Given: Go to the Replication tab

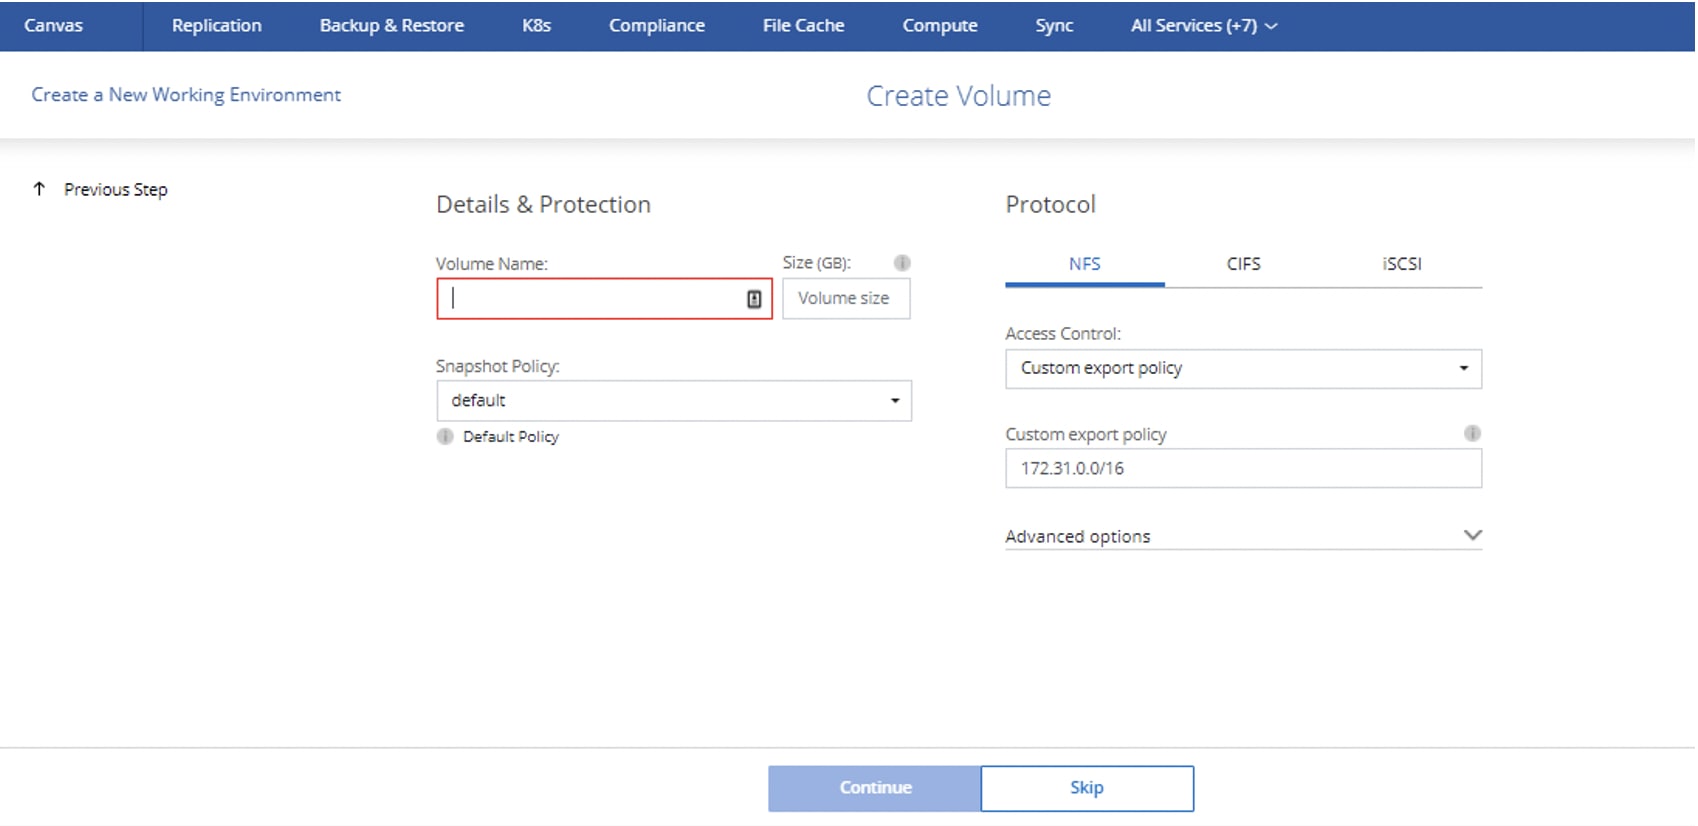Looking at the screenshot, I should pyautogui.click(x=216, y=26).
